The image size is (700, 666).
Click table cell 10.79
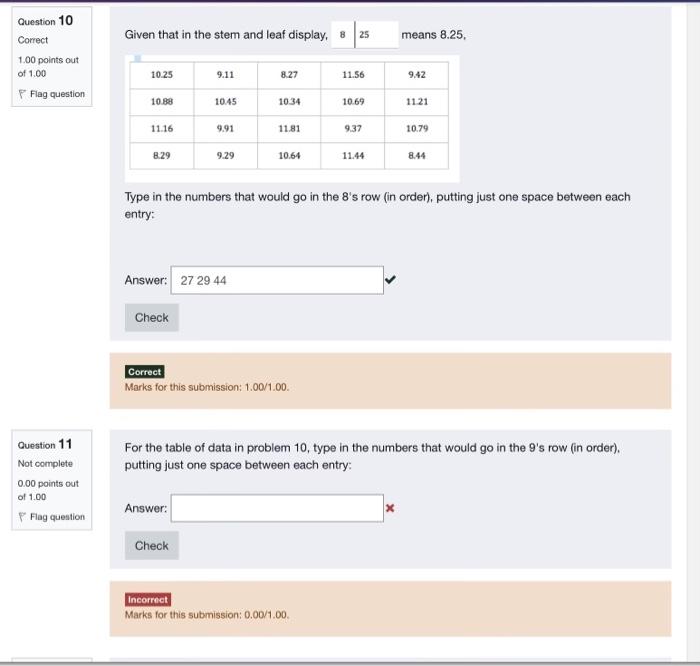coord(417,129)
